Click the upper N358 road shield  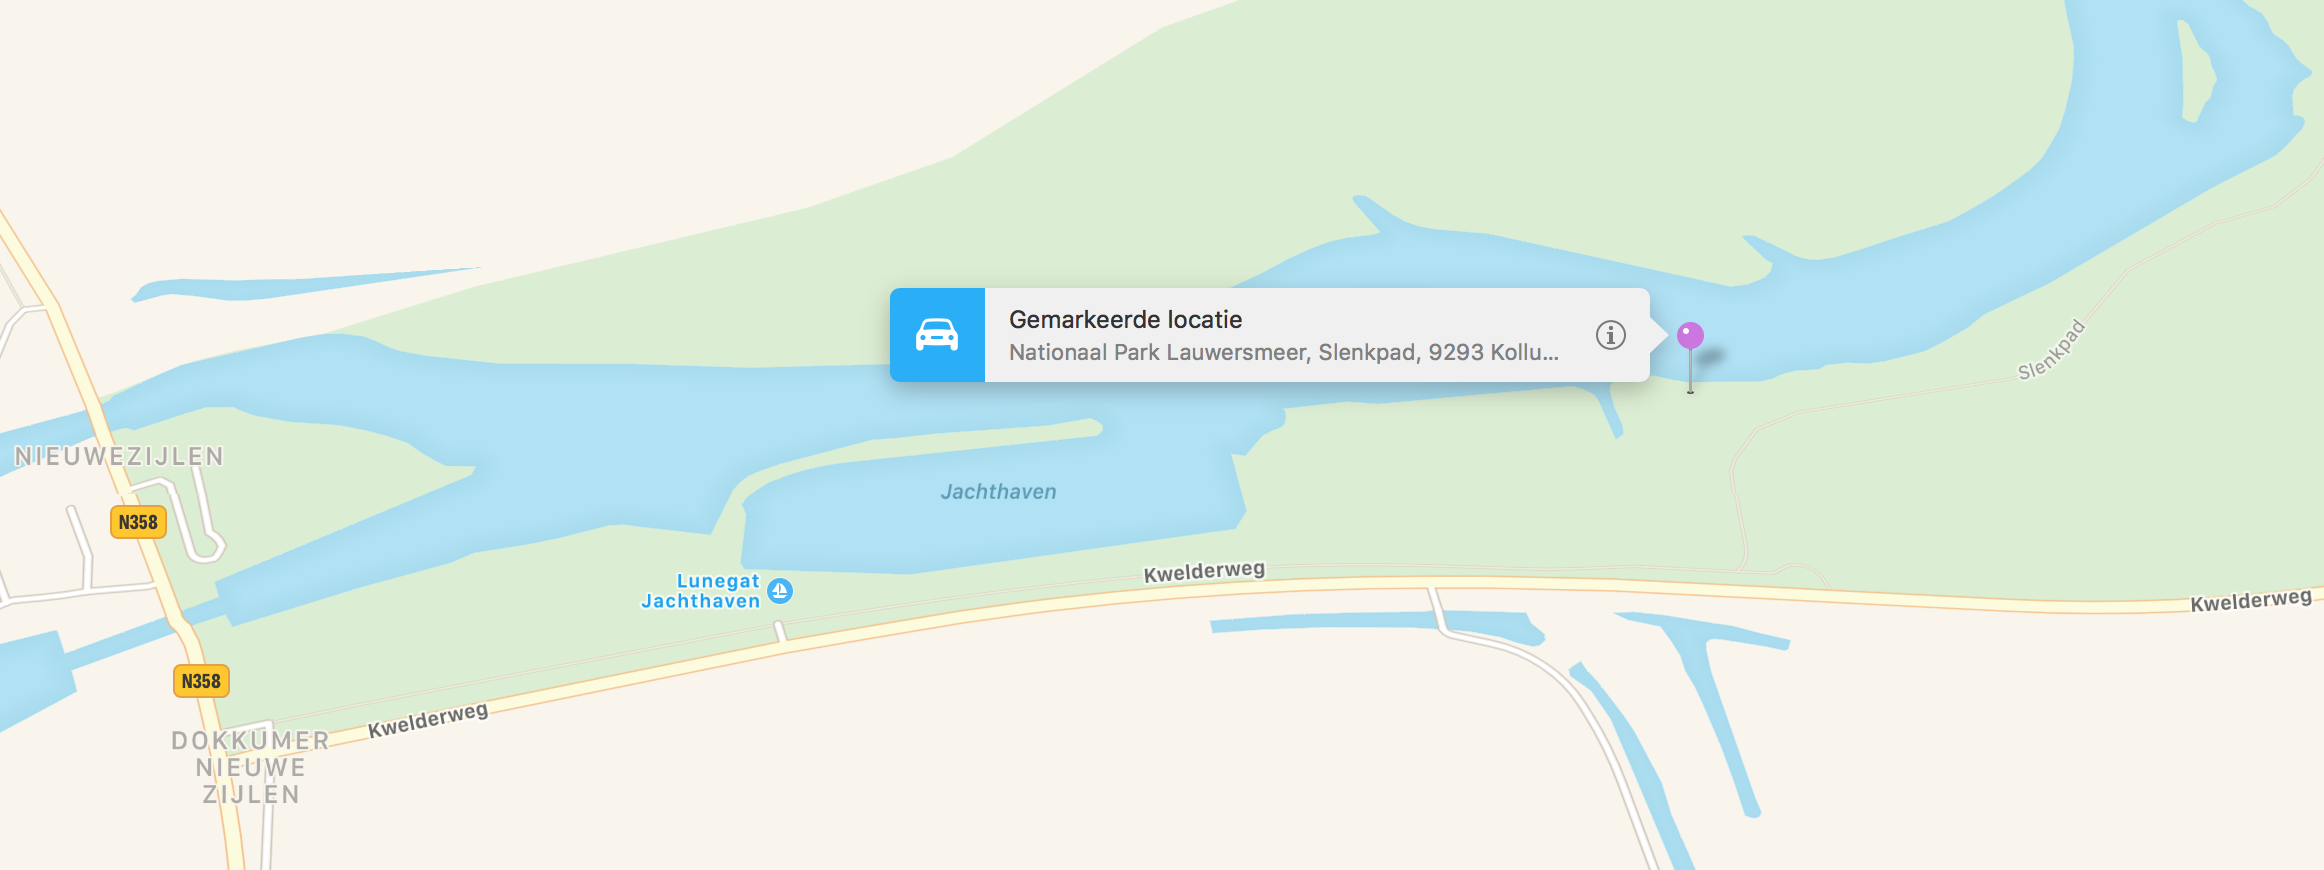coord(138,522)
